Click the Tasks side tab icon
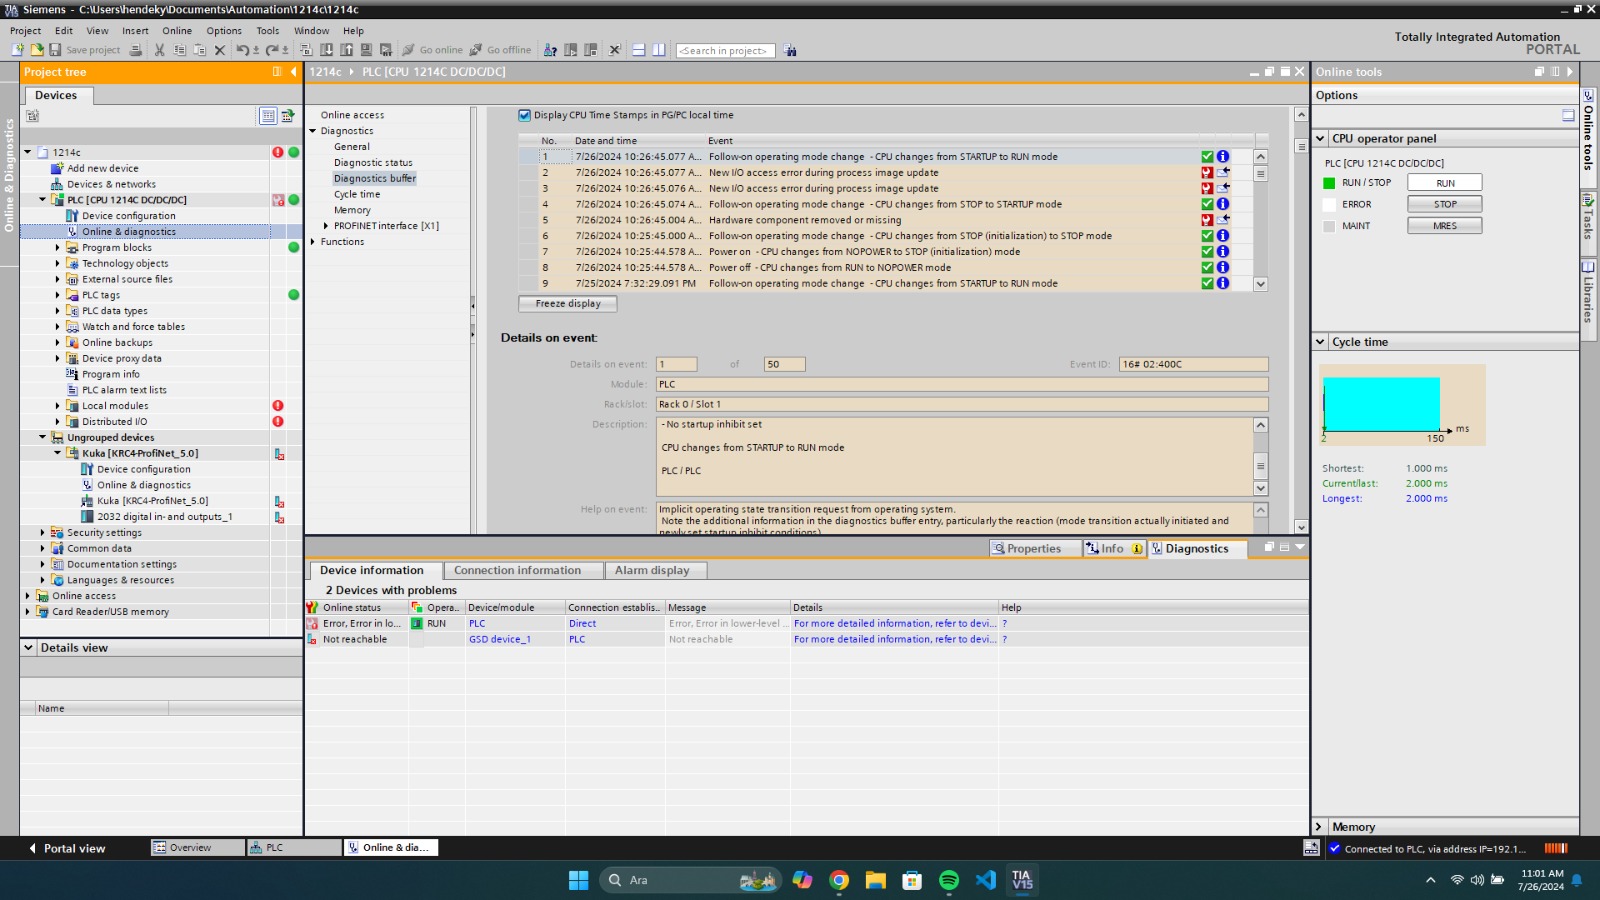The height and width of the screenshot is (900, 1600). (1588, 200)
